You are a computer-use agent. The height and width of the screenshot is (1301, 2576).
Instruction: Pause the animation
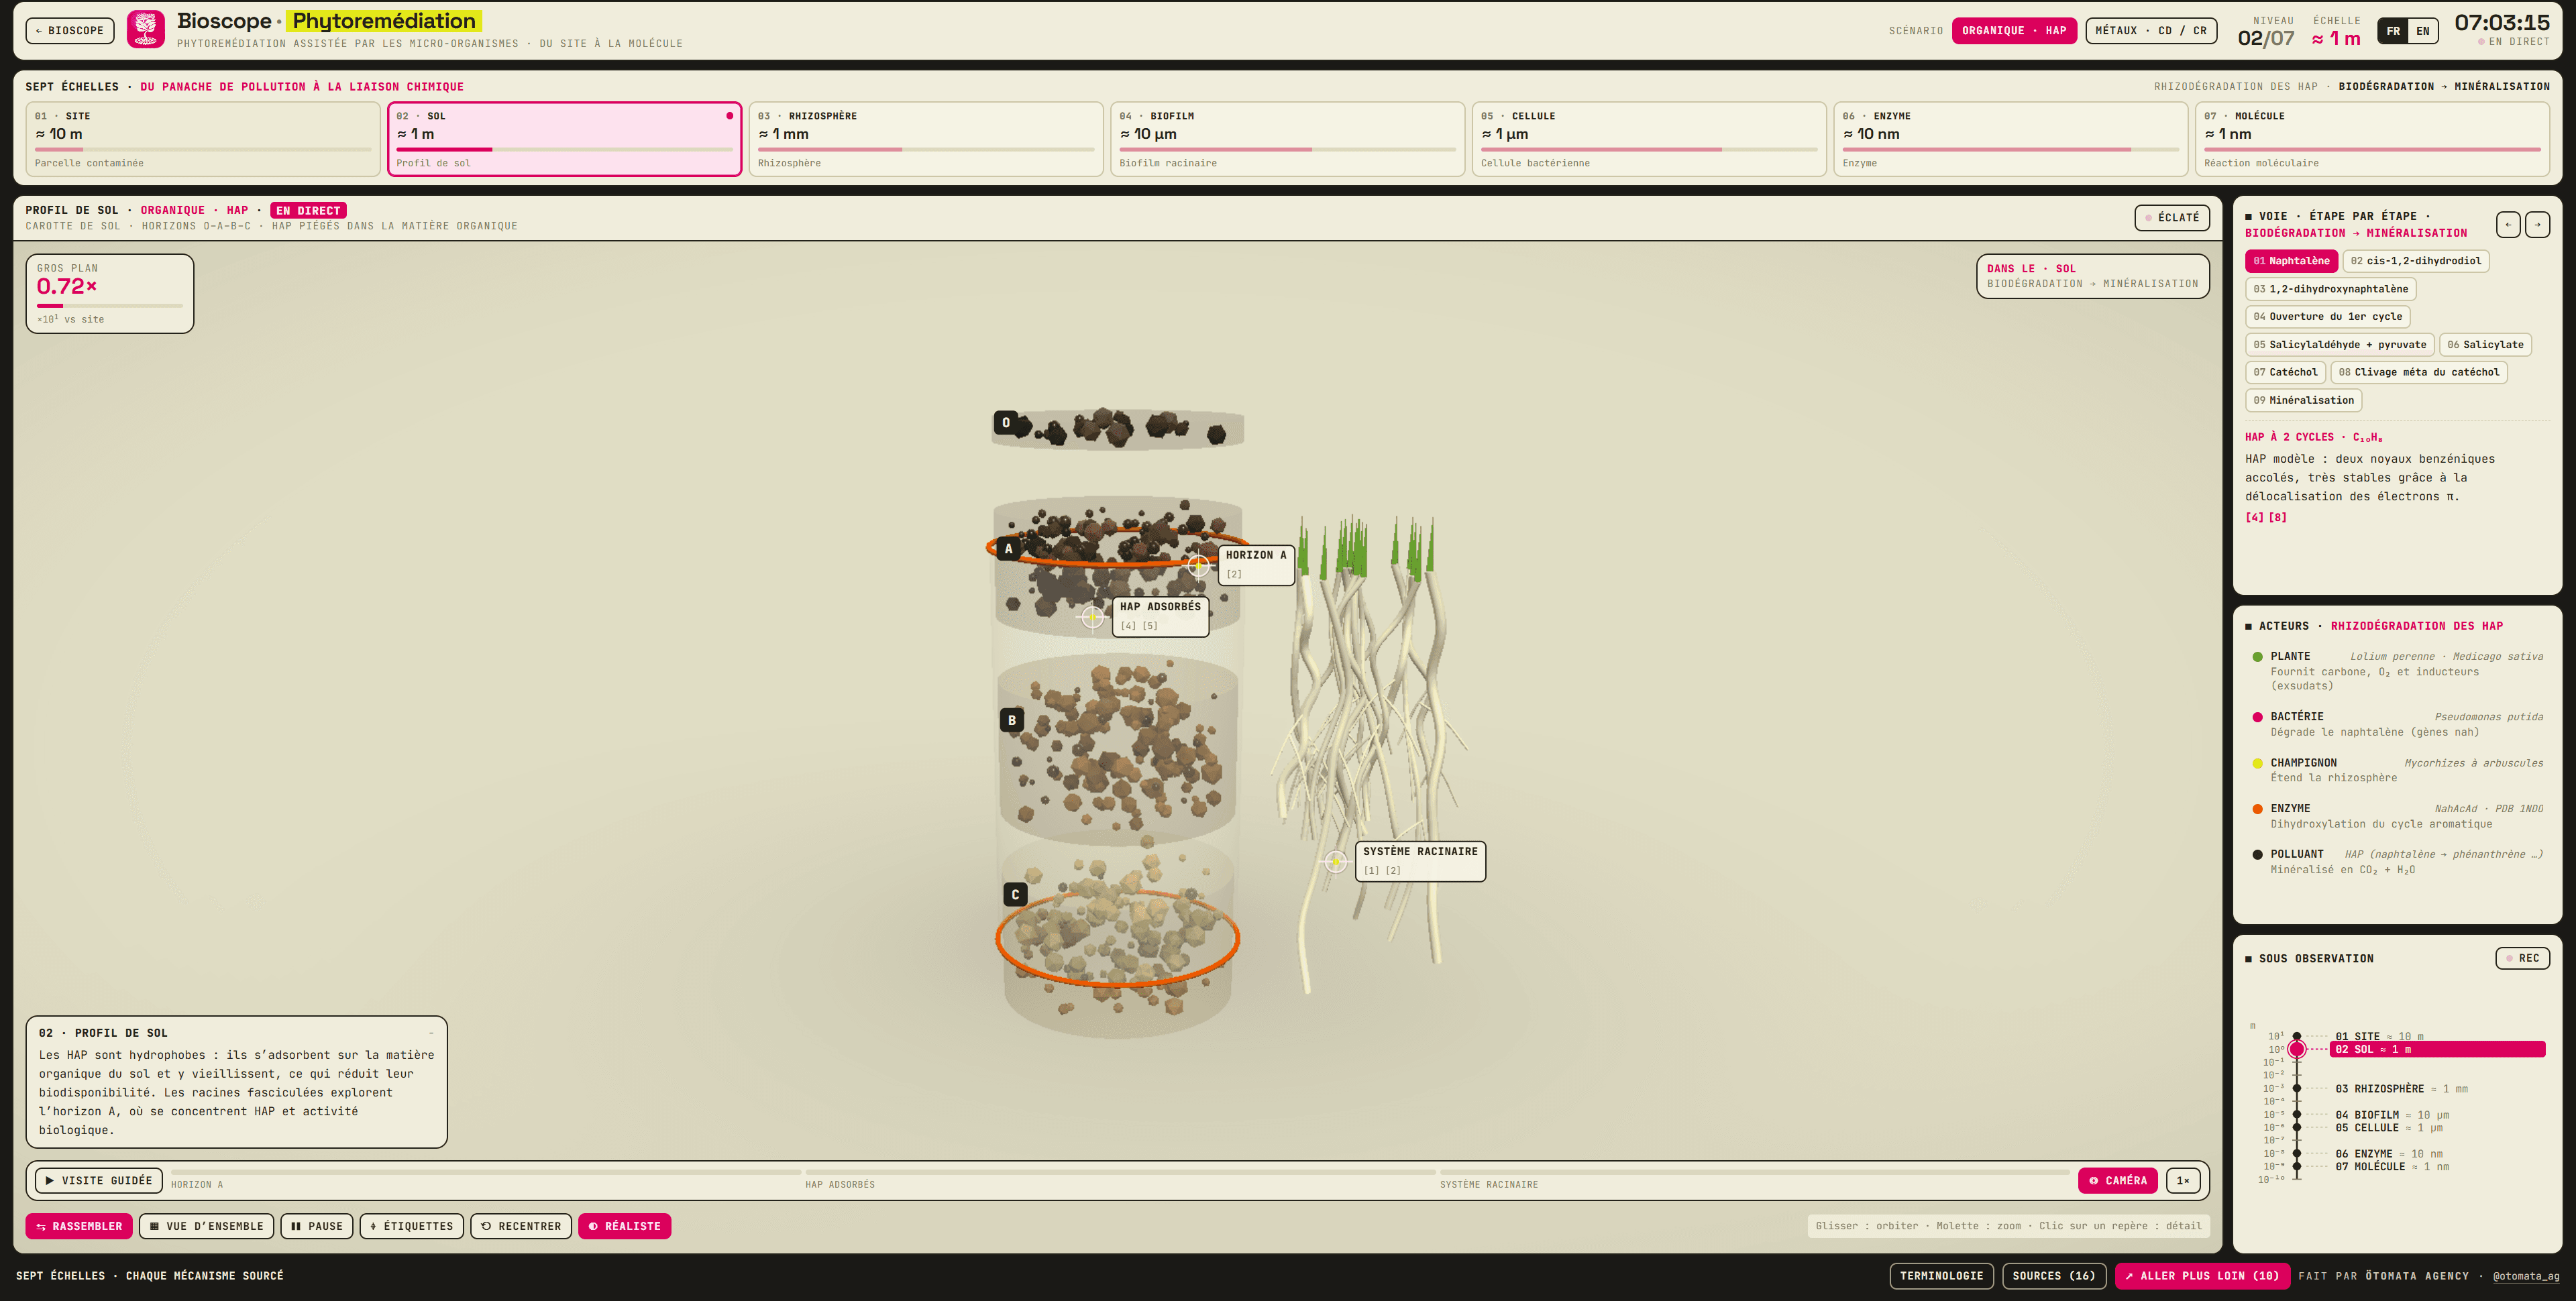click(317, 1226)
